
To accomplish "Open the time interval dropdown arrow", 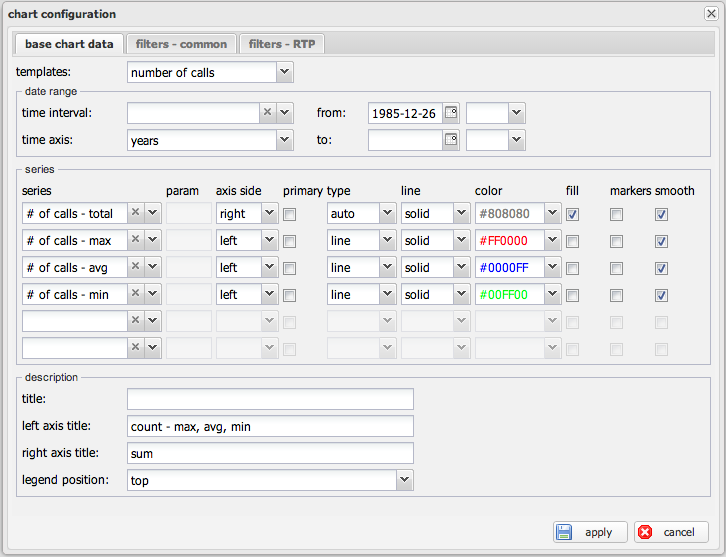I will coord(285,113).
